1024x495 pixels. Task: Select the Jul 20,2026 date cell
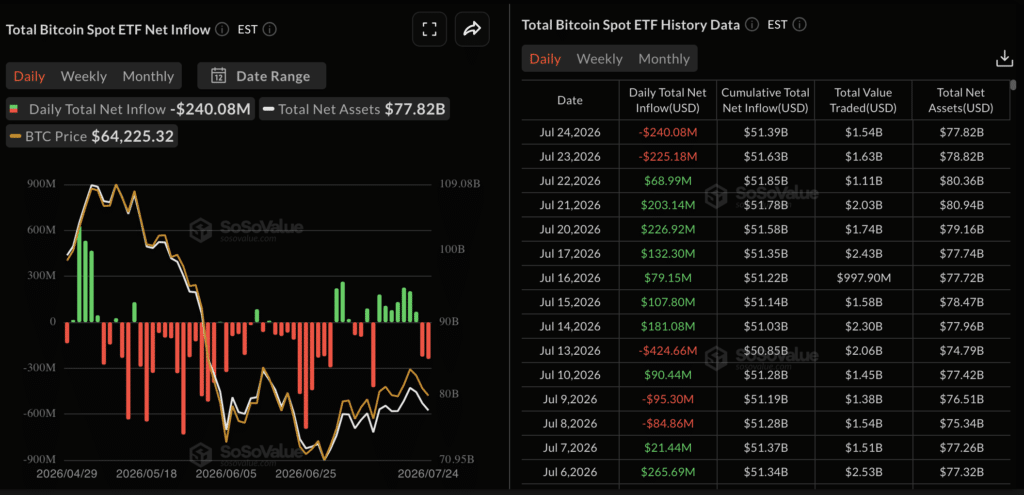point(570,229)
